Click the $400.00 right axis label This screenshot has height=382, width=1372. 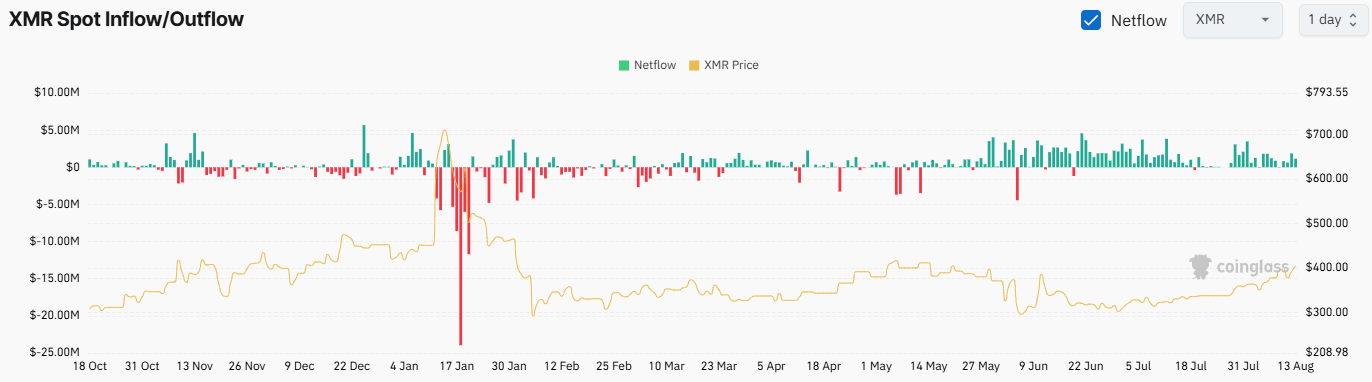point(1328,267)
